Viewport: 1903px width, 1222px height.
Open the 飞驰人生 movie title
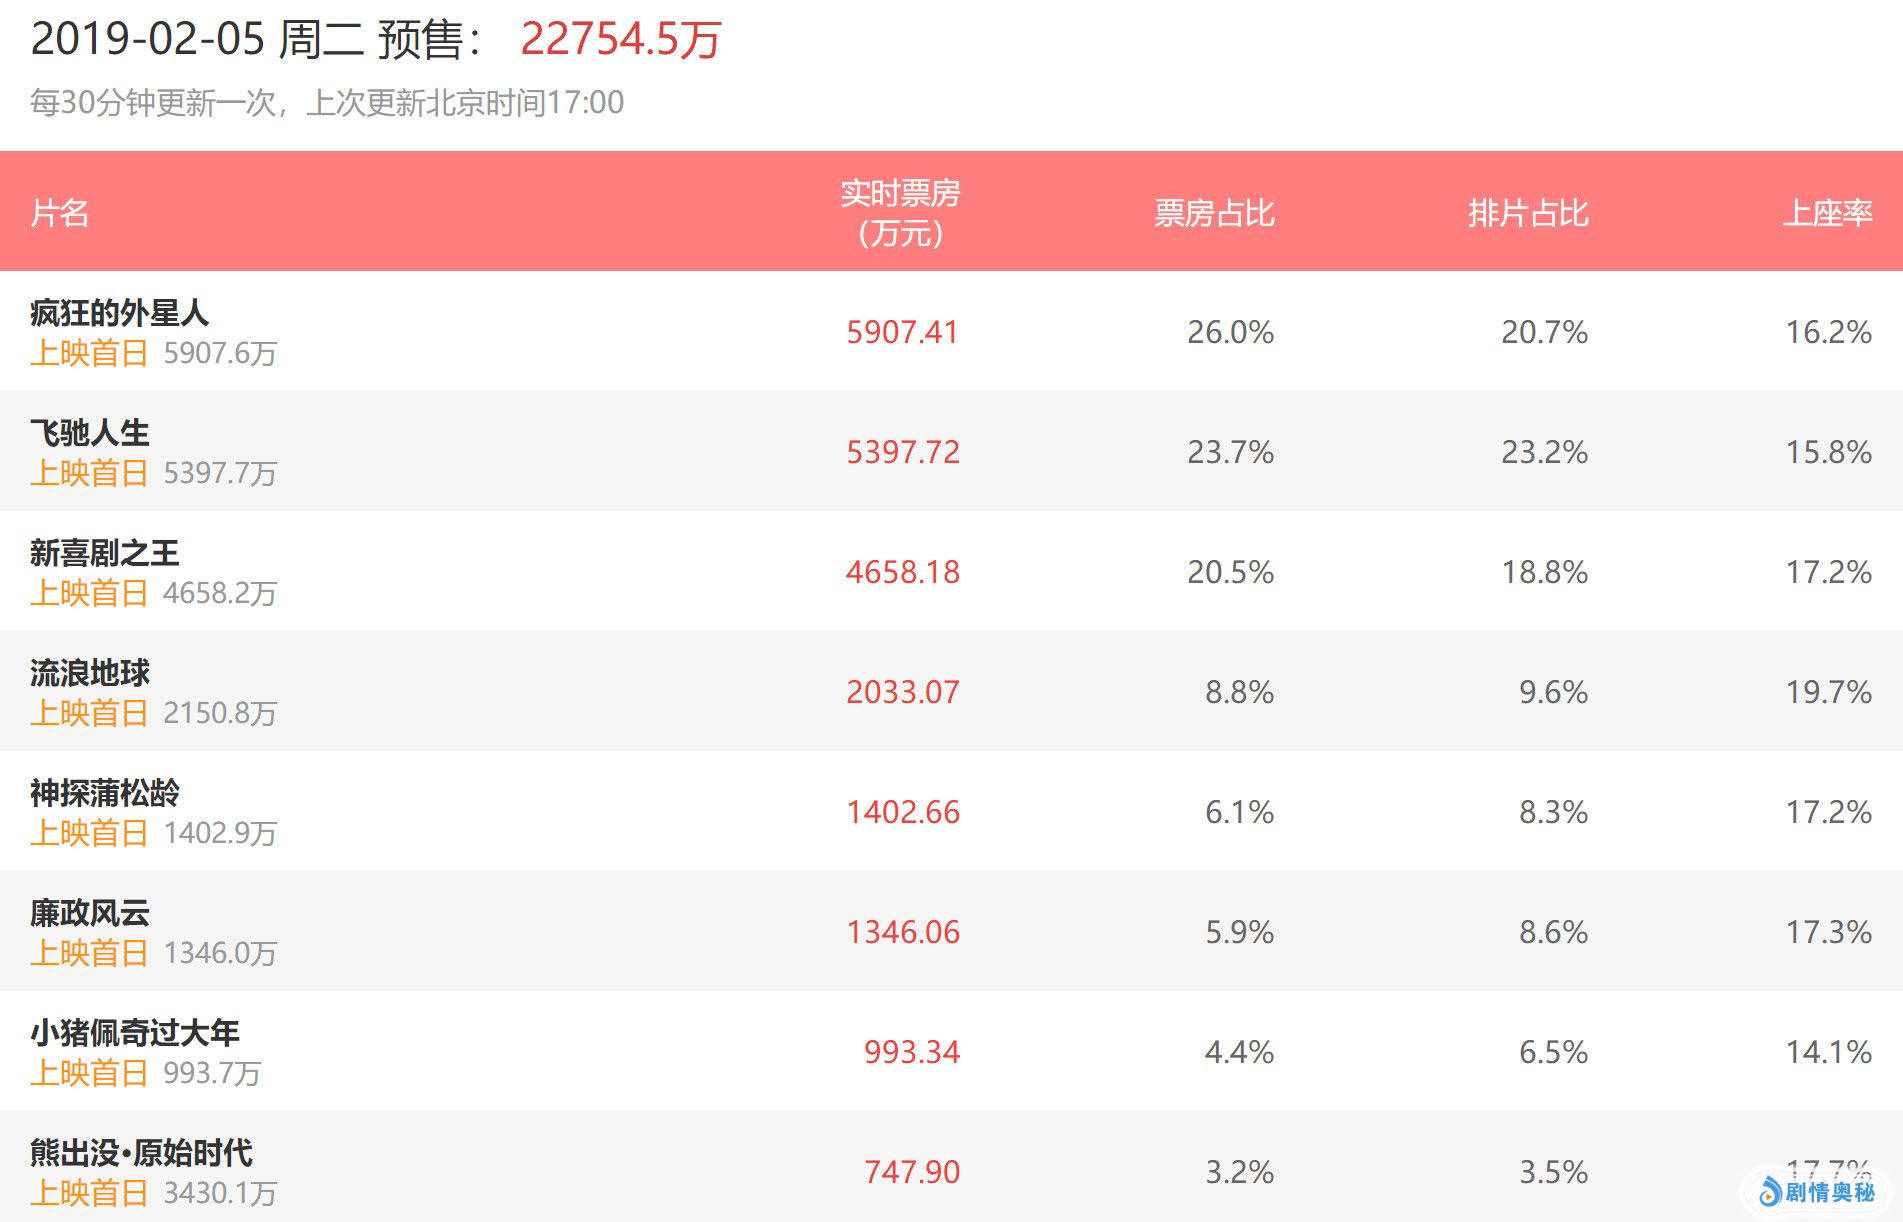(x=90, y=433)
